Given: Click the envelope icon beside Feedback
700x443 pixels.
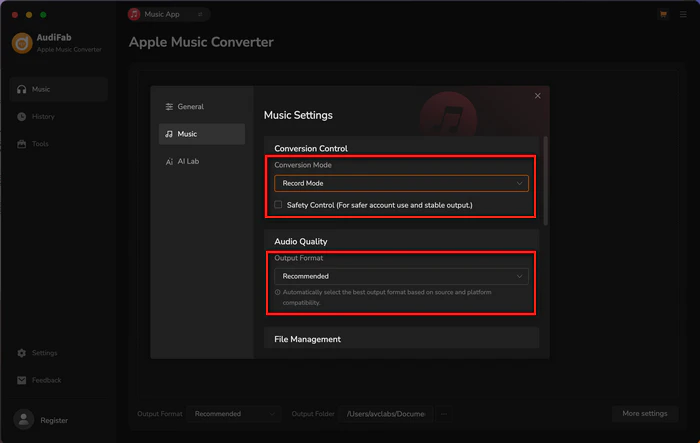Looking at the screenshot, I should pos(21,380).
